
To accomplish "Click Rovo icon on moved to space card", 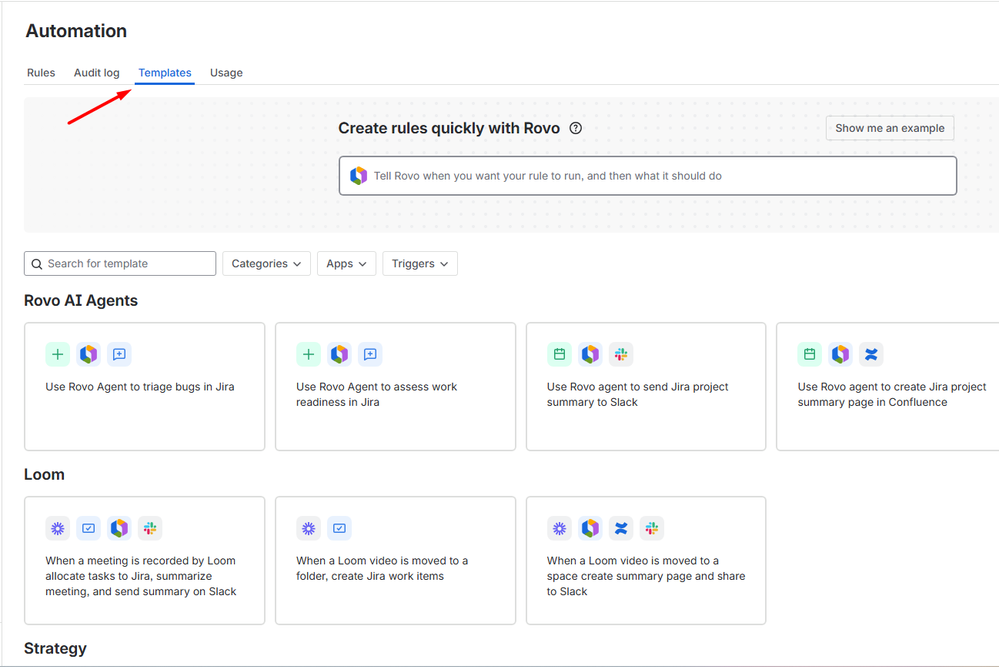I will pos(591,528).
